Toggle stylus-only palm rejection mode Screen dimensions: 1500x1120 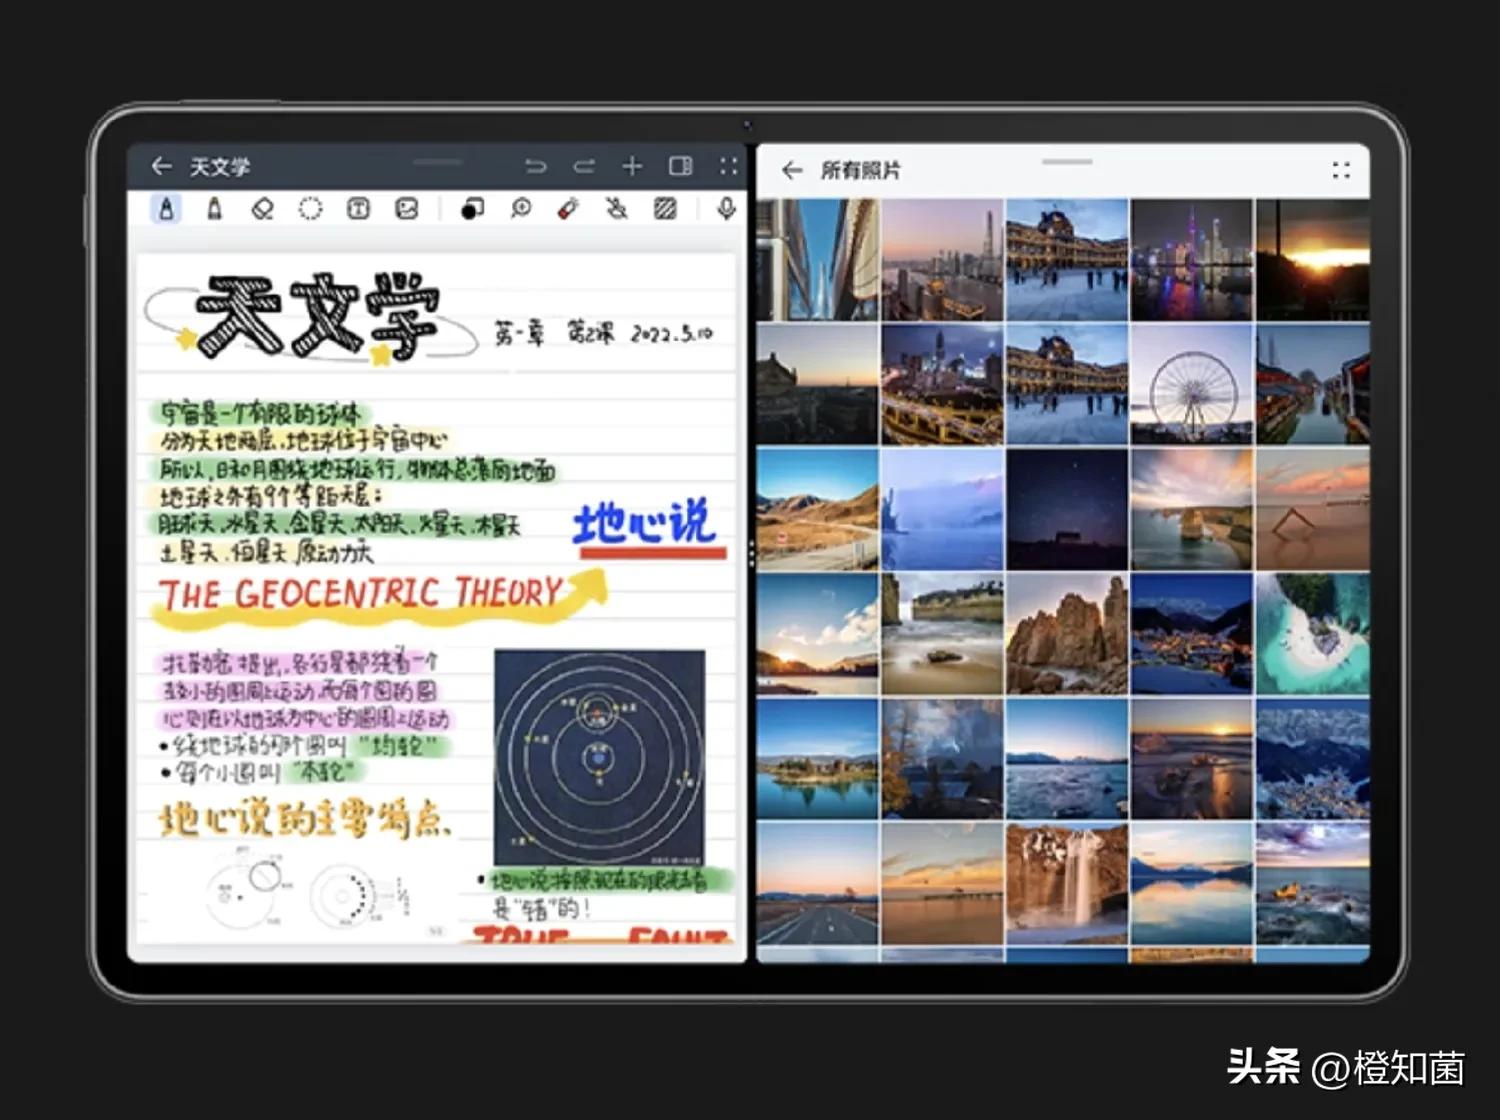tap(618, 209)
